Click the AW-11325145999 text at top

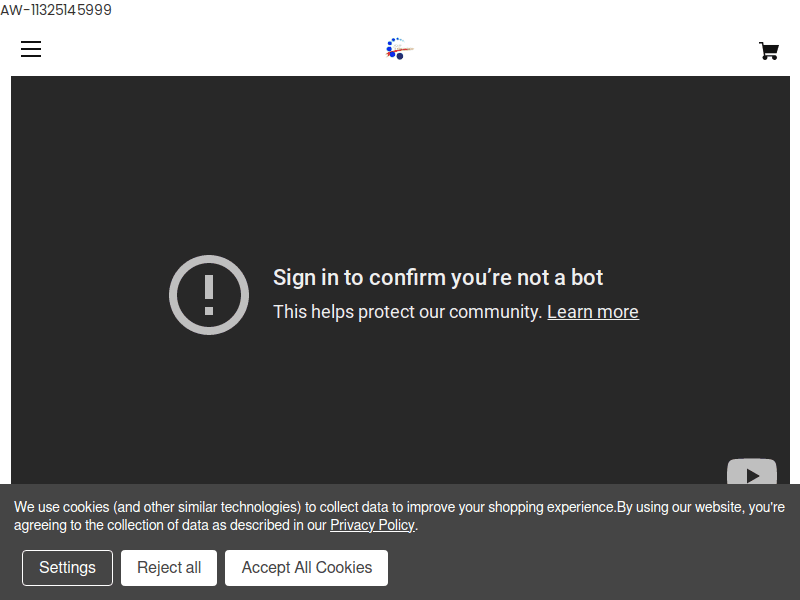tap(56, 10)
